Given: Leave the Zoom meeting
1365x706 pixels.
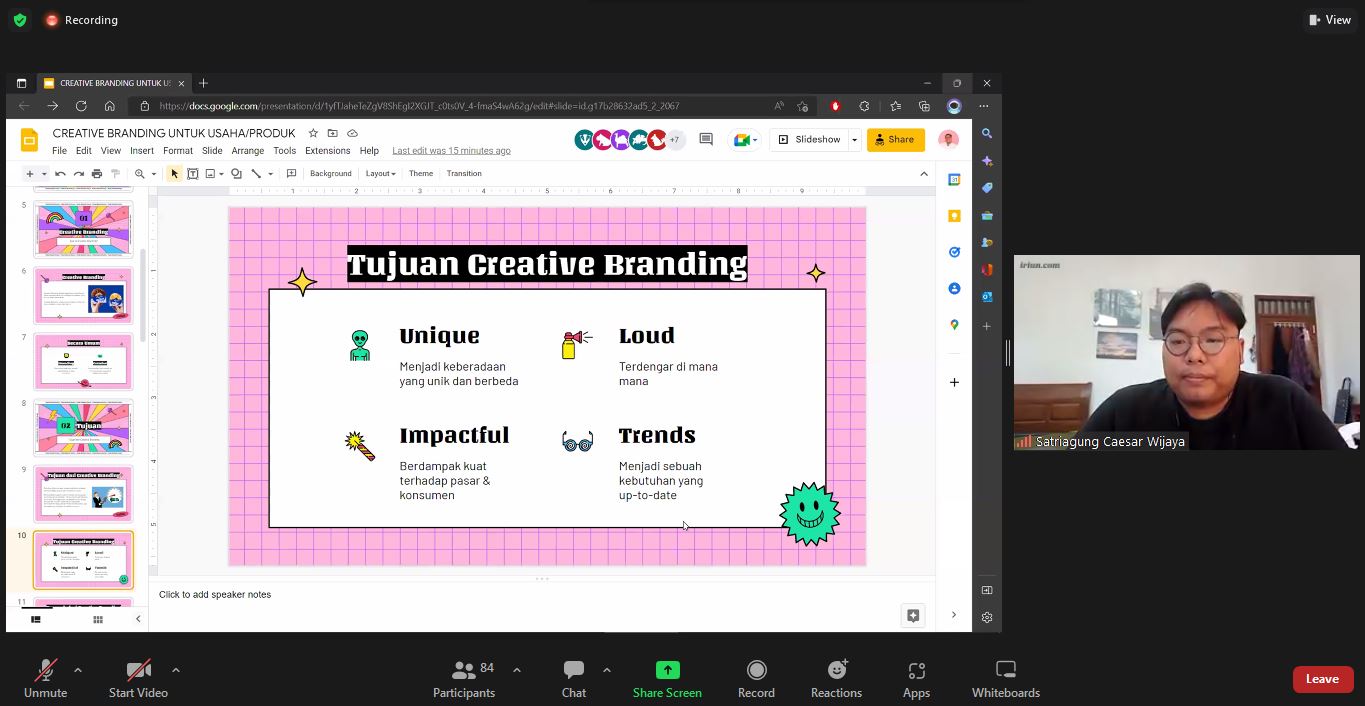Looking at the screenshot, I should [x=1321, y=679].
